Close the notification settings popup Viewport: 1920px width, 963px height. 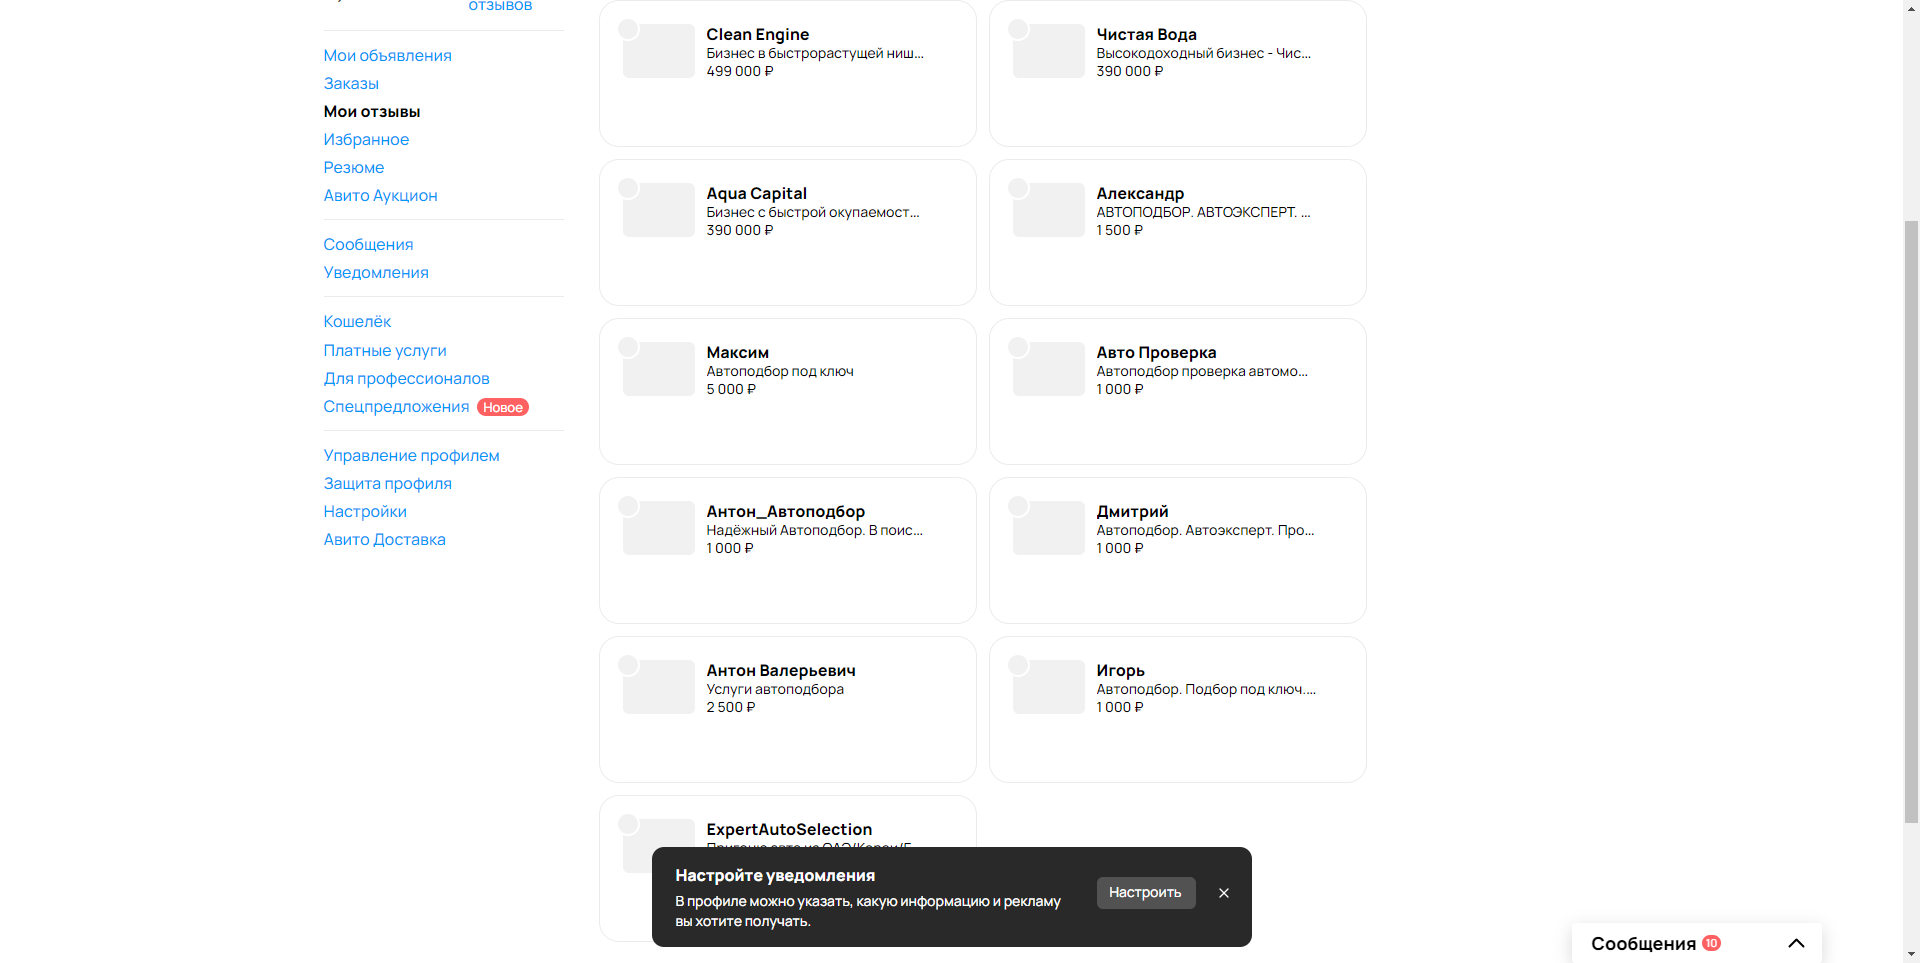[1223, 893]
